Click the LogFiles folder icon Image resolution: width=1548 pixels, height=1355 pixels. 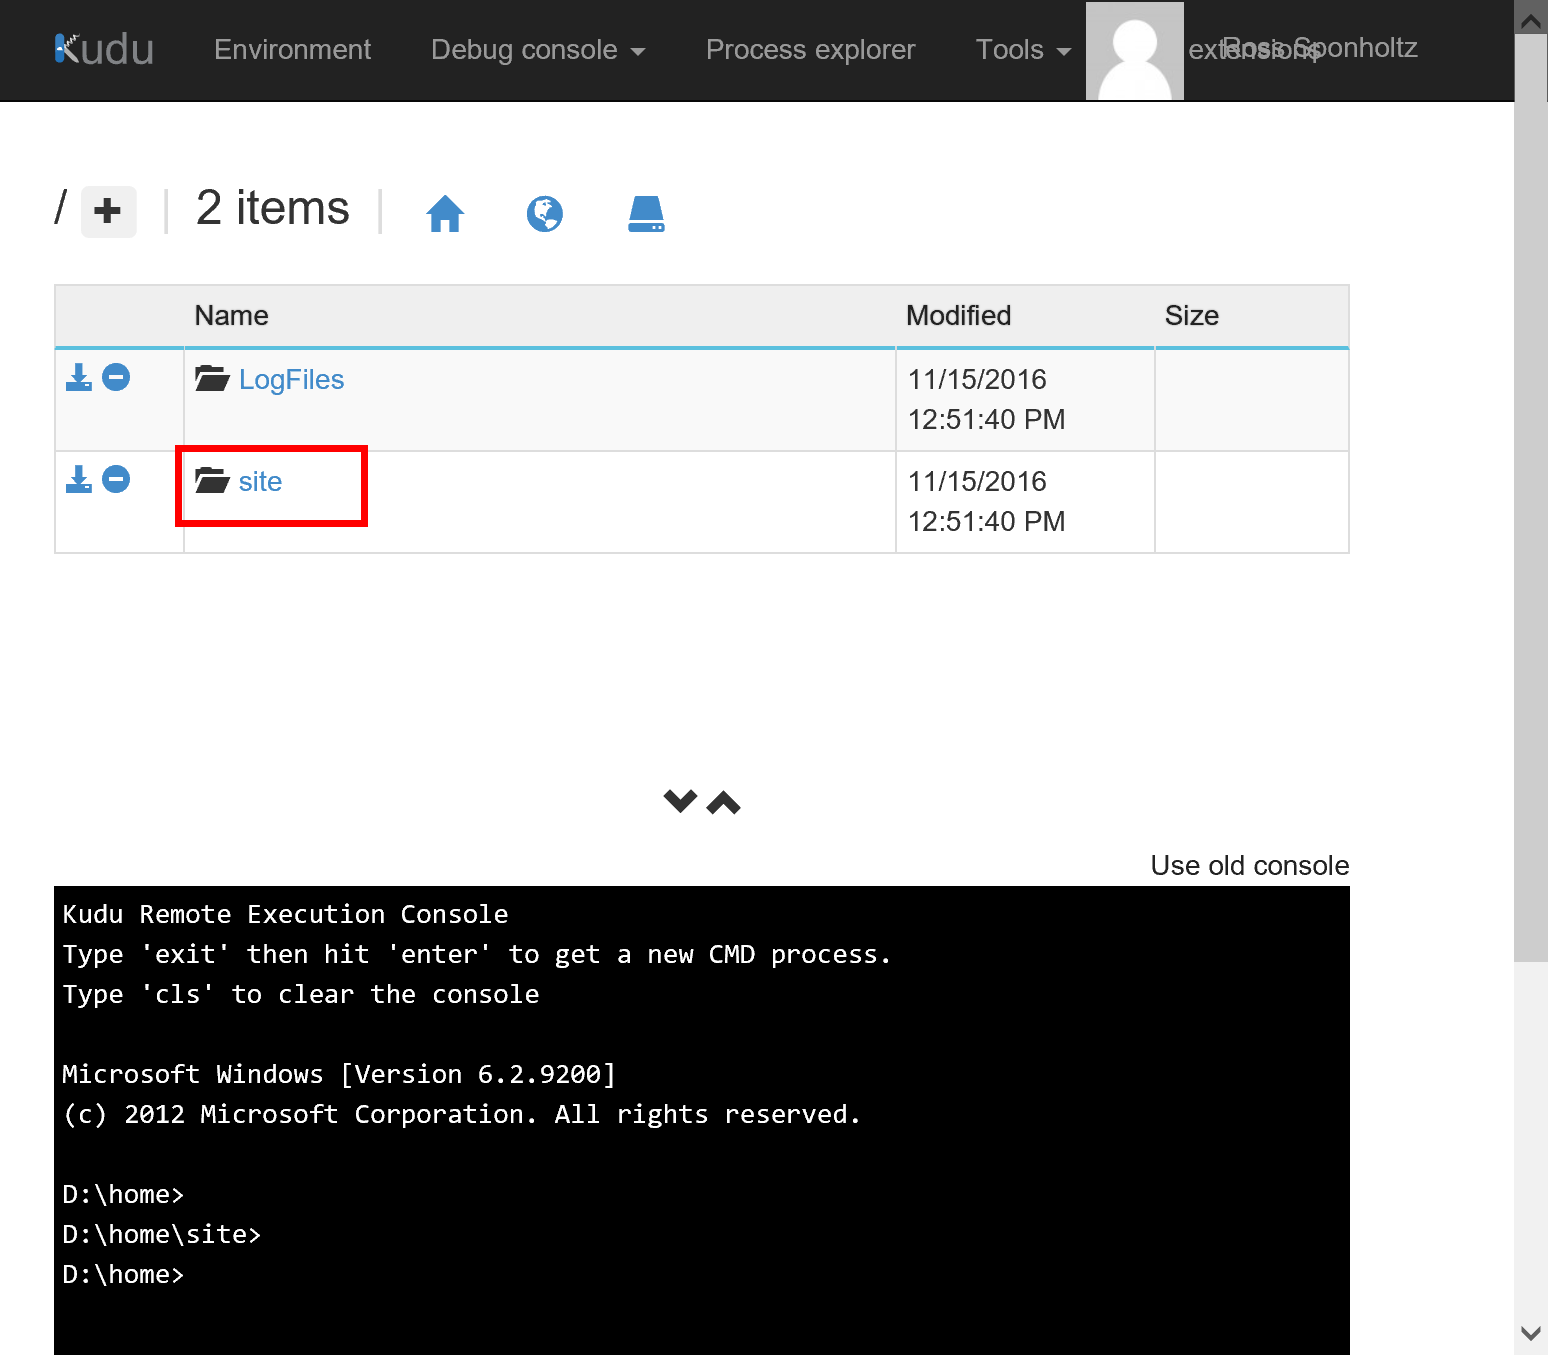(212, 379)
